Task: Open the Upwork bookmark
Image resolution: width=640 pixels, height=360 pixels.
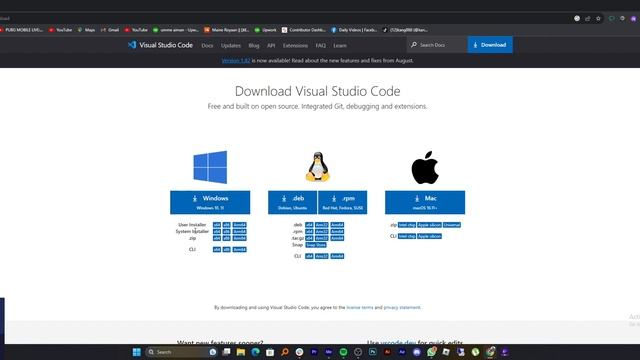Action: (266, 30)
